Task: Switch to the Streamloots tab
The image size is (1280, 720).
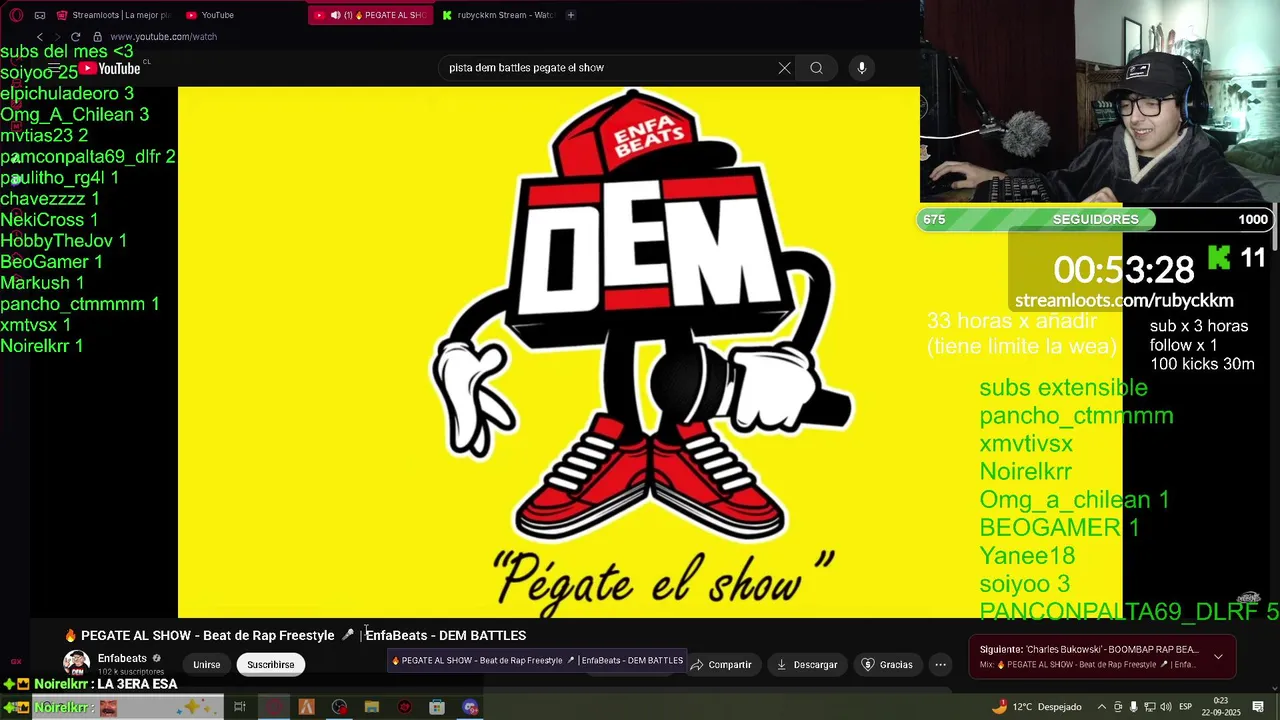Action: coord(114,15)
